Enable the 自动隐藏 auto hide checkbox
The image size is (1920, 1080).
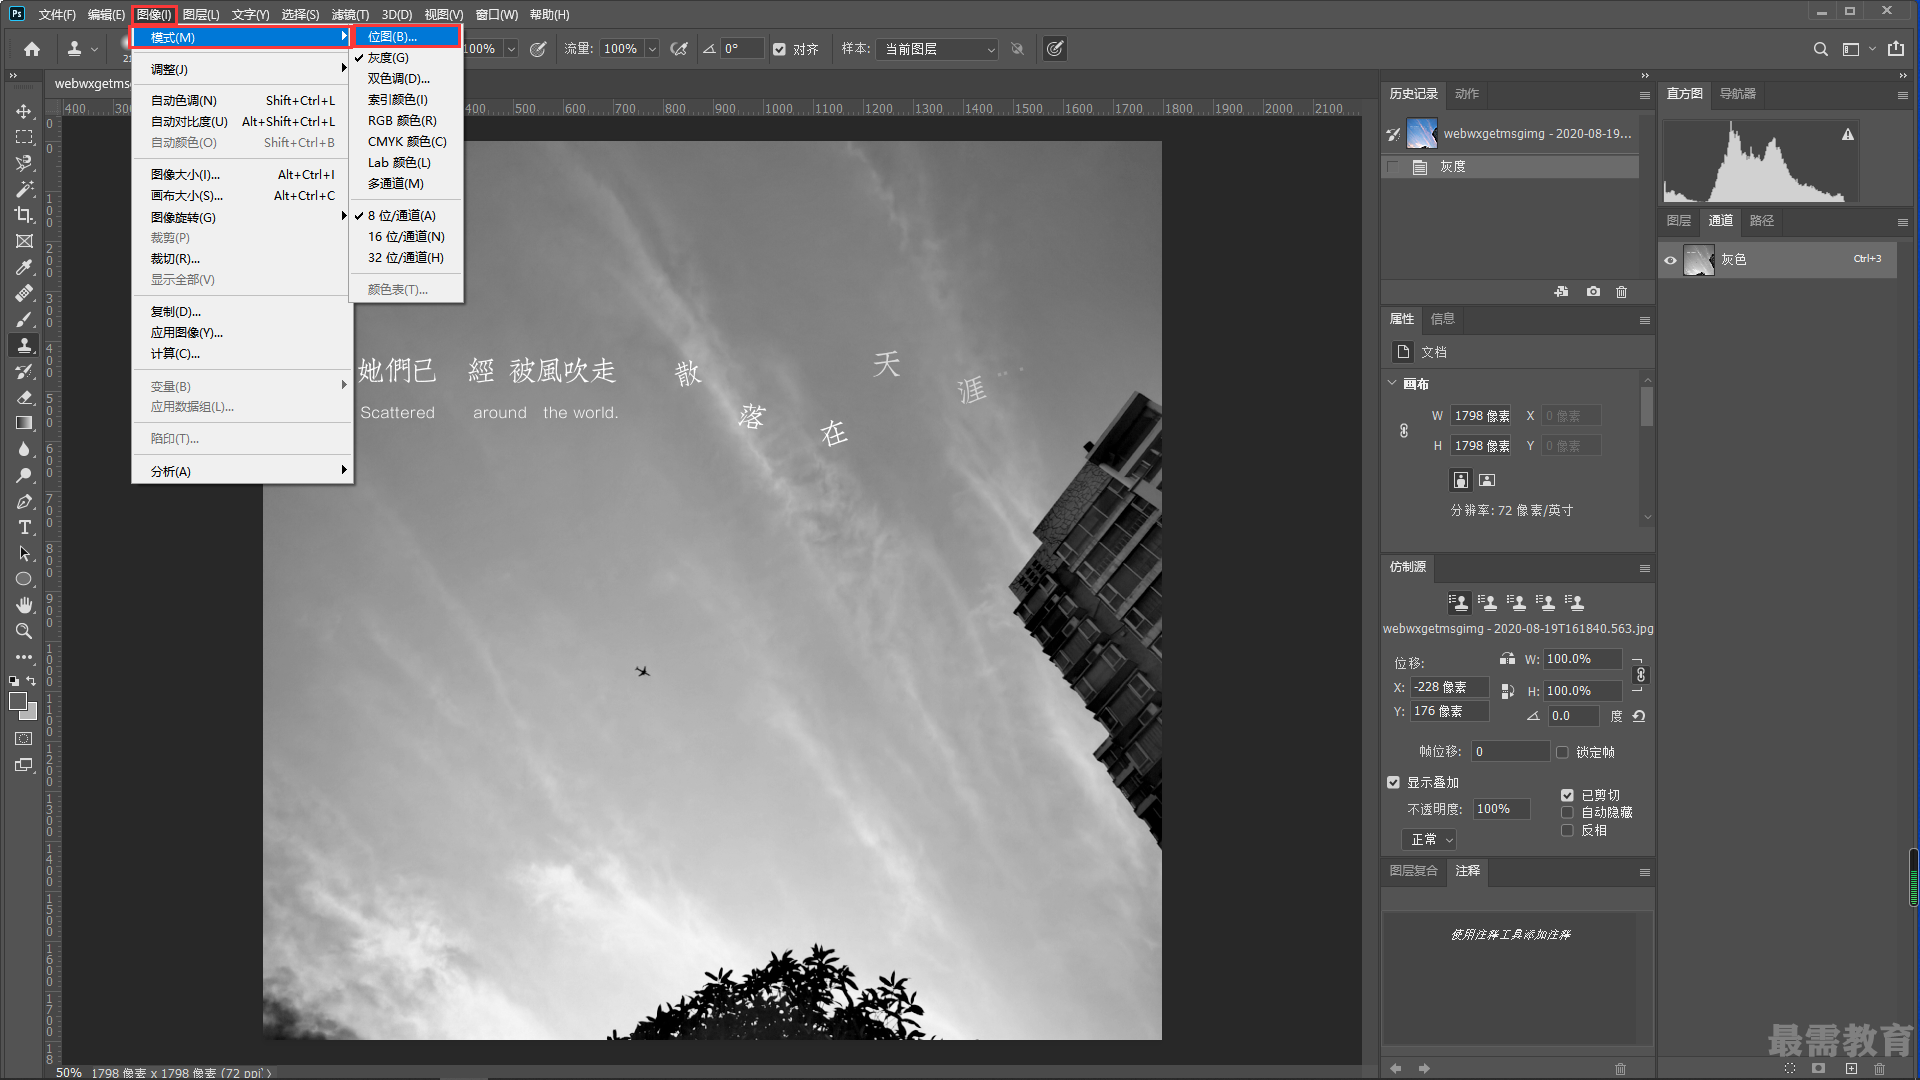coord(1567,812)
